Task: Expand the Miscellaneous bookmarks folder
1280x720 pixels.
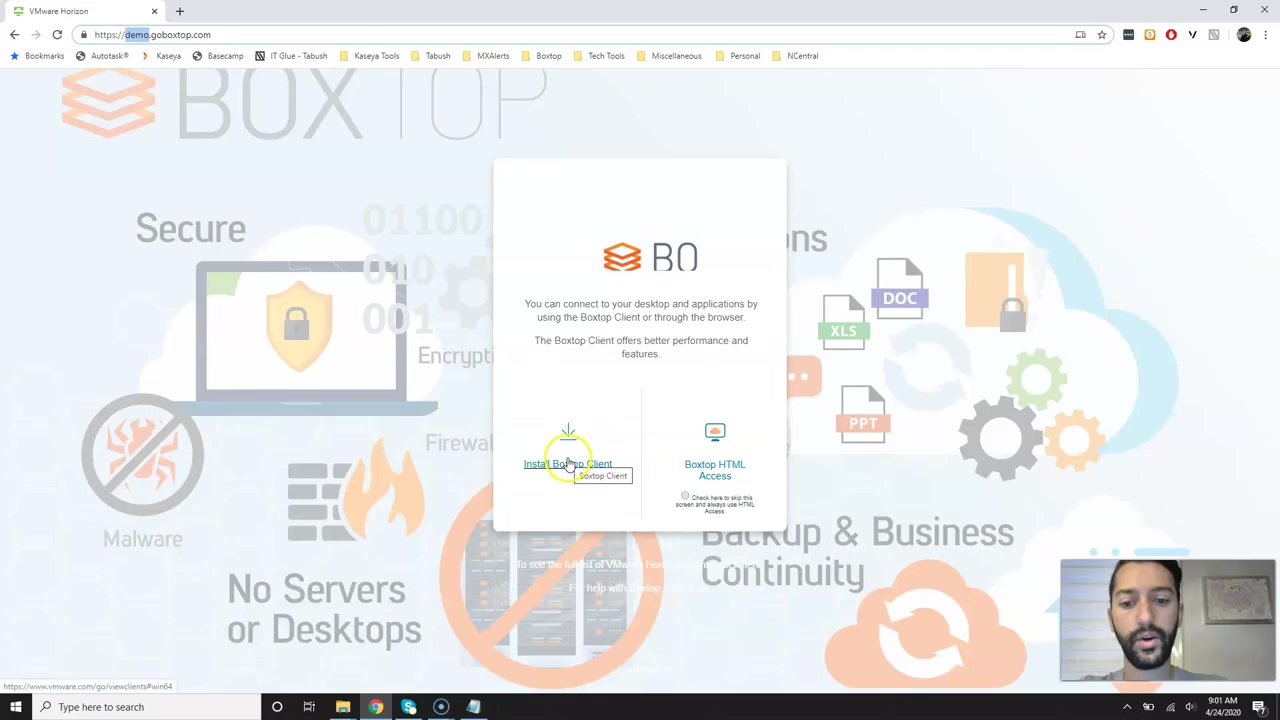Action: point(669,56)
